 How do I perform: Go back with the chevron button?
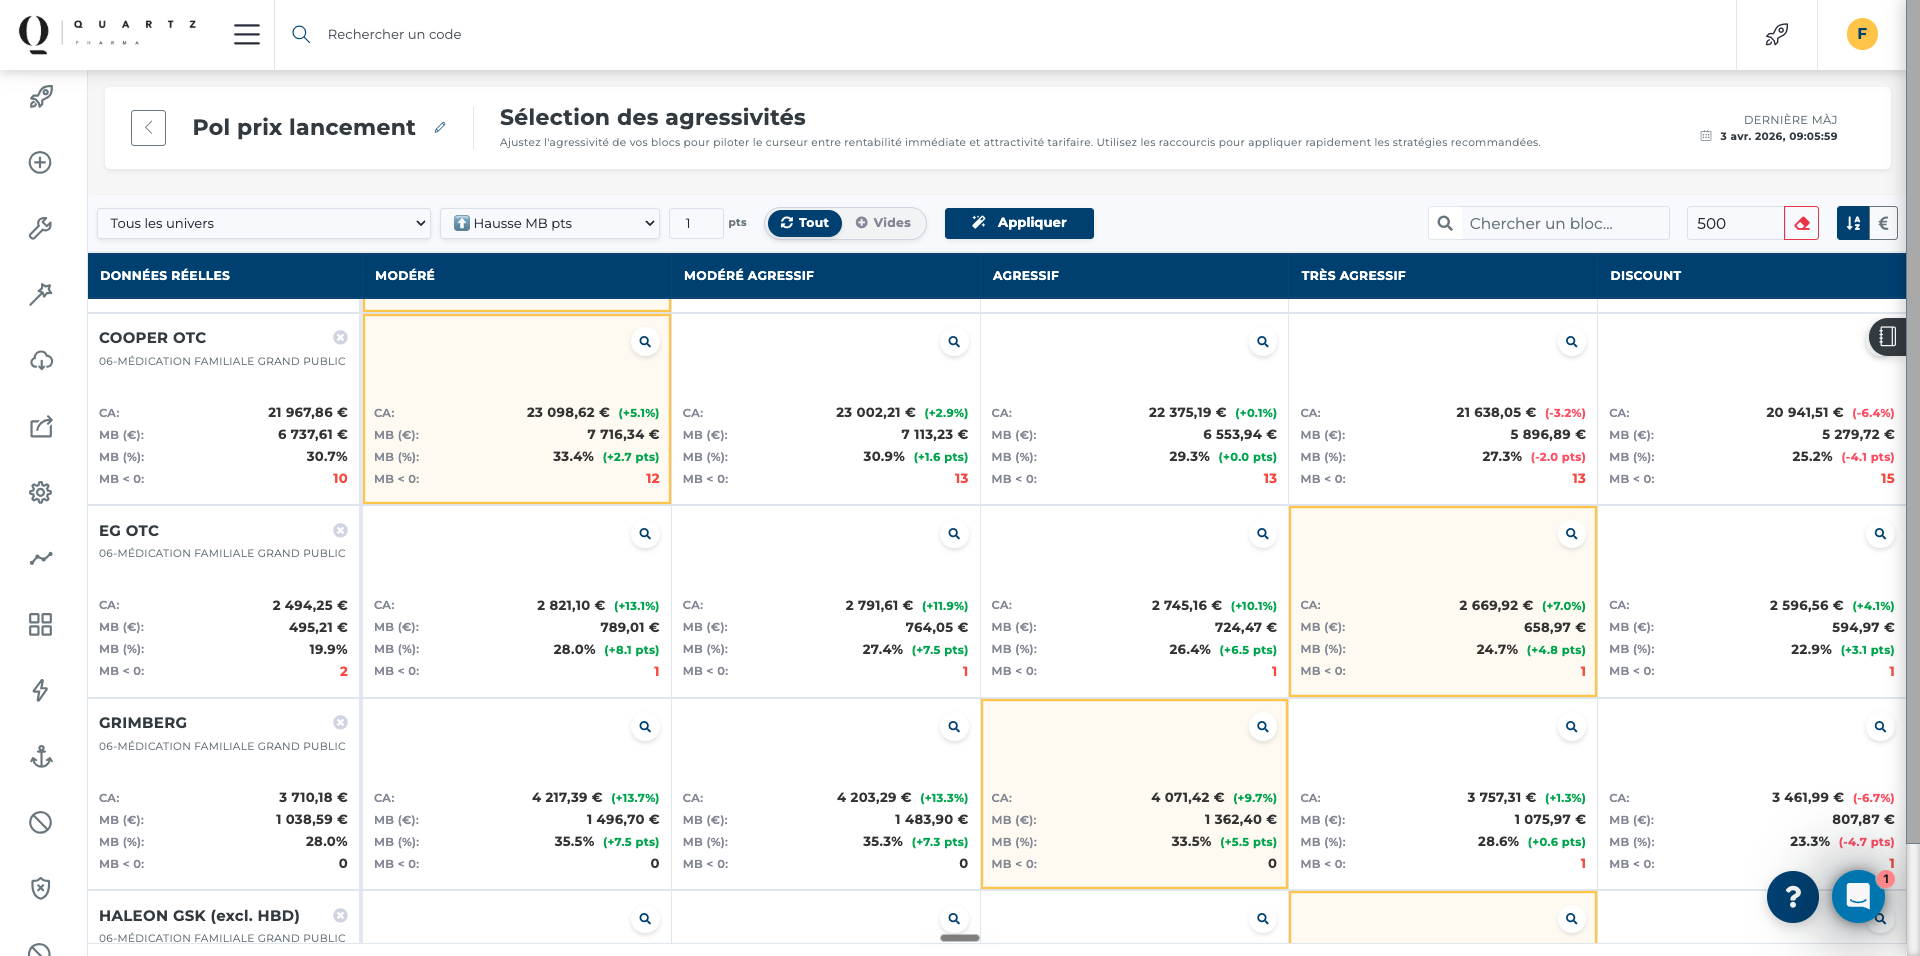148,128
